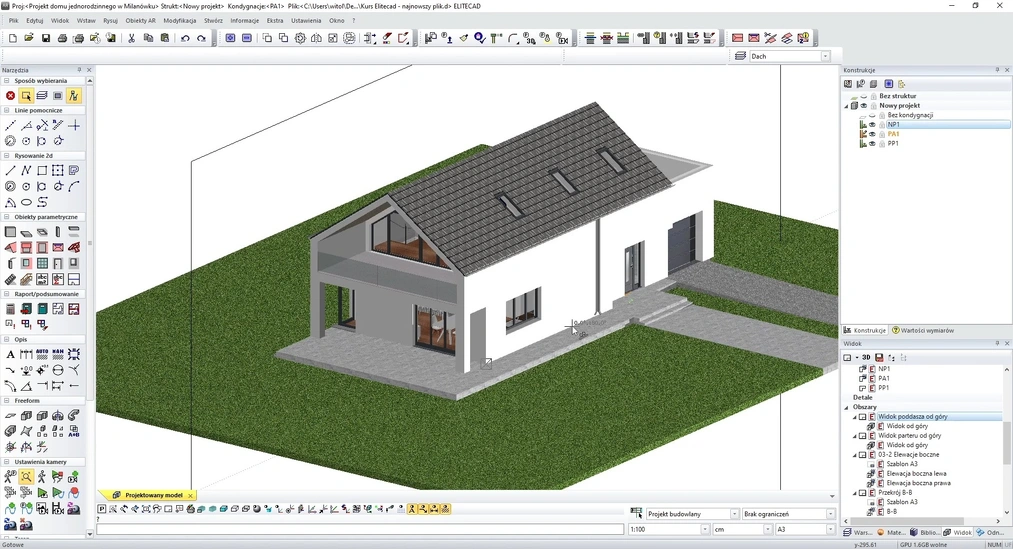Open the A3 paper format dropdown

830,529
